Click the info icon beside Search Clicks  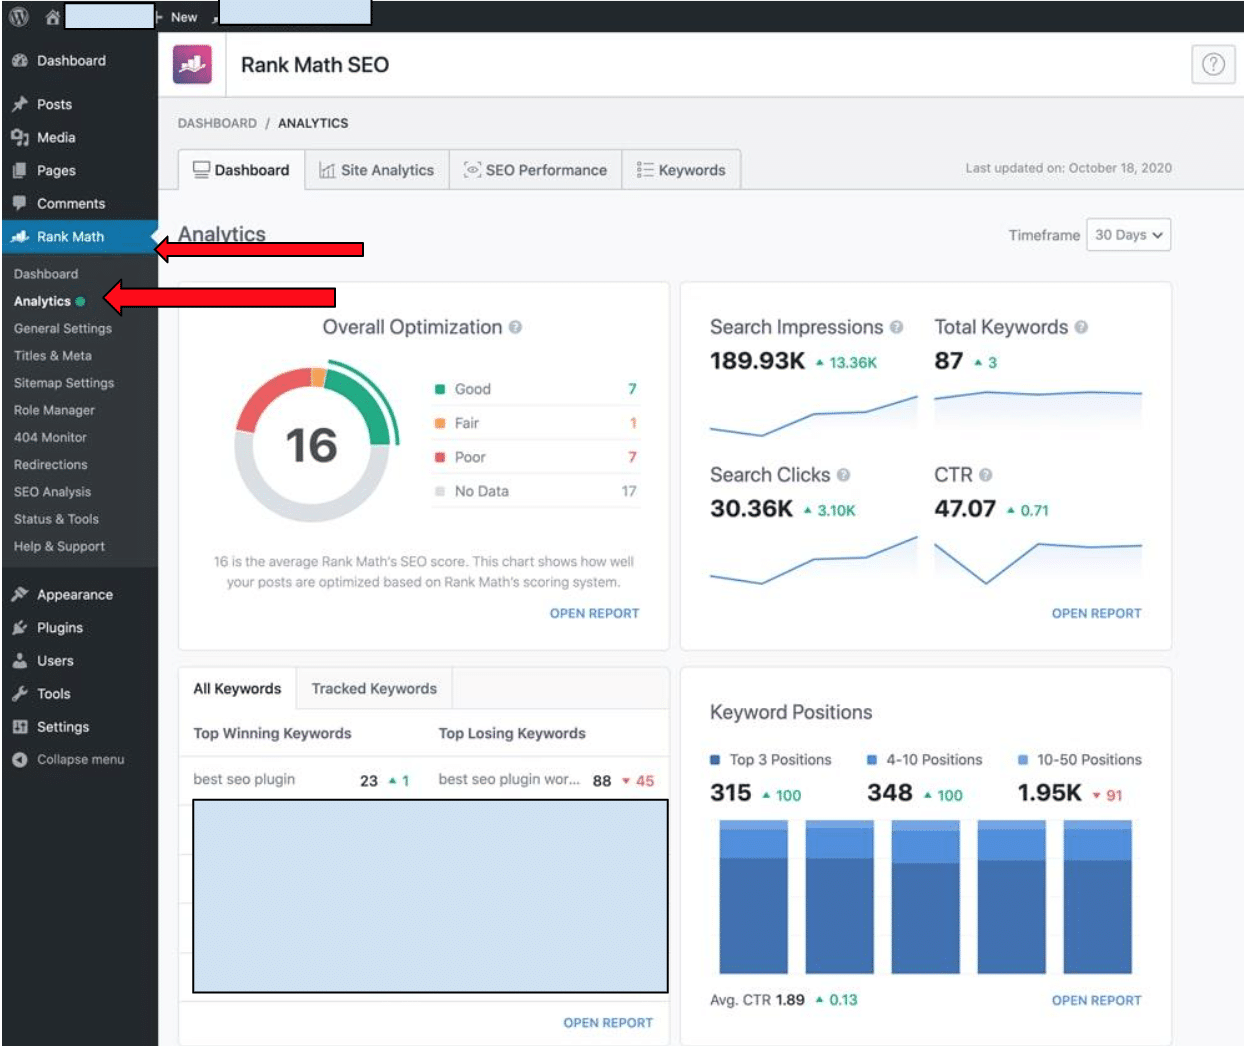(x=843, y=475)
